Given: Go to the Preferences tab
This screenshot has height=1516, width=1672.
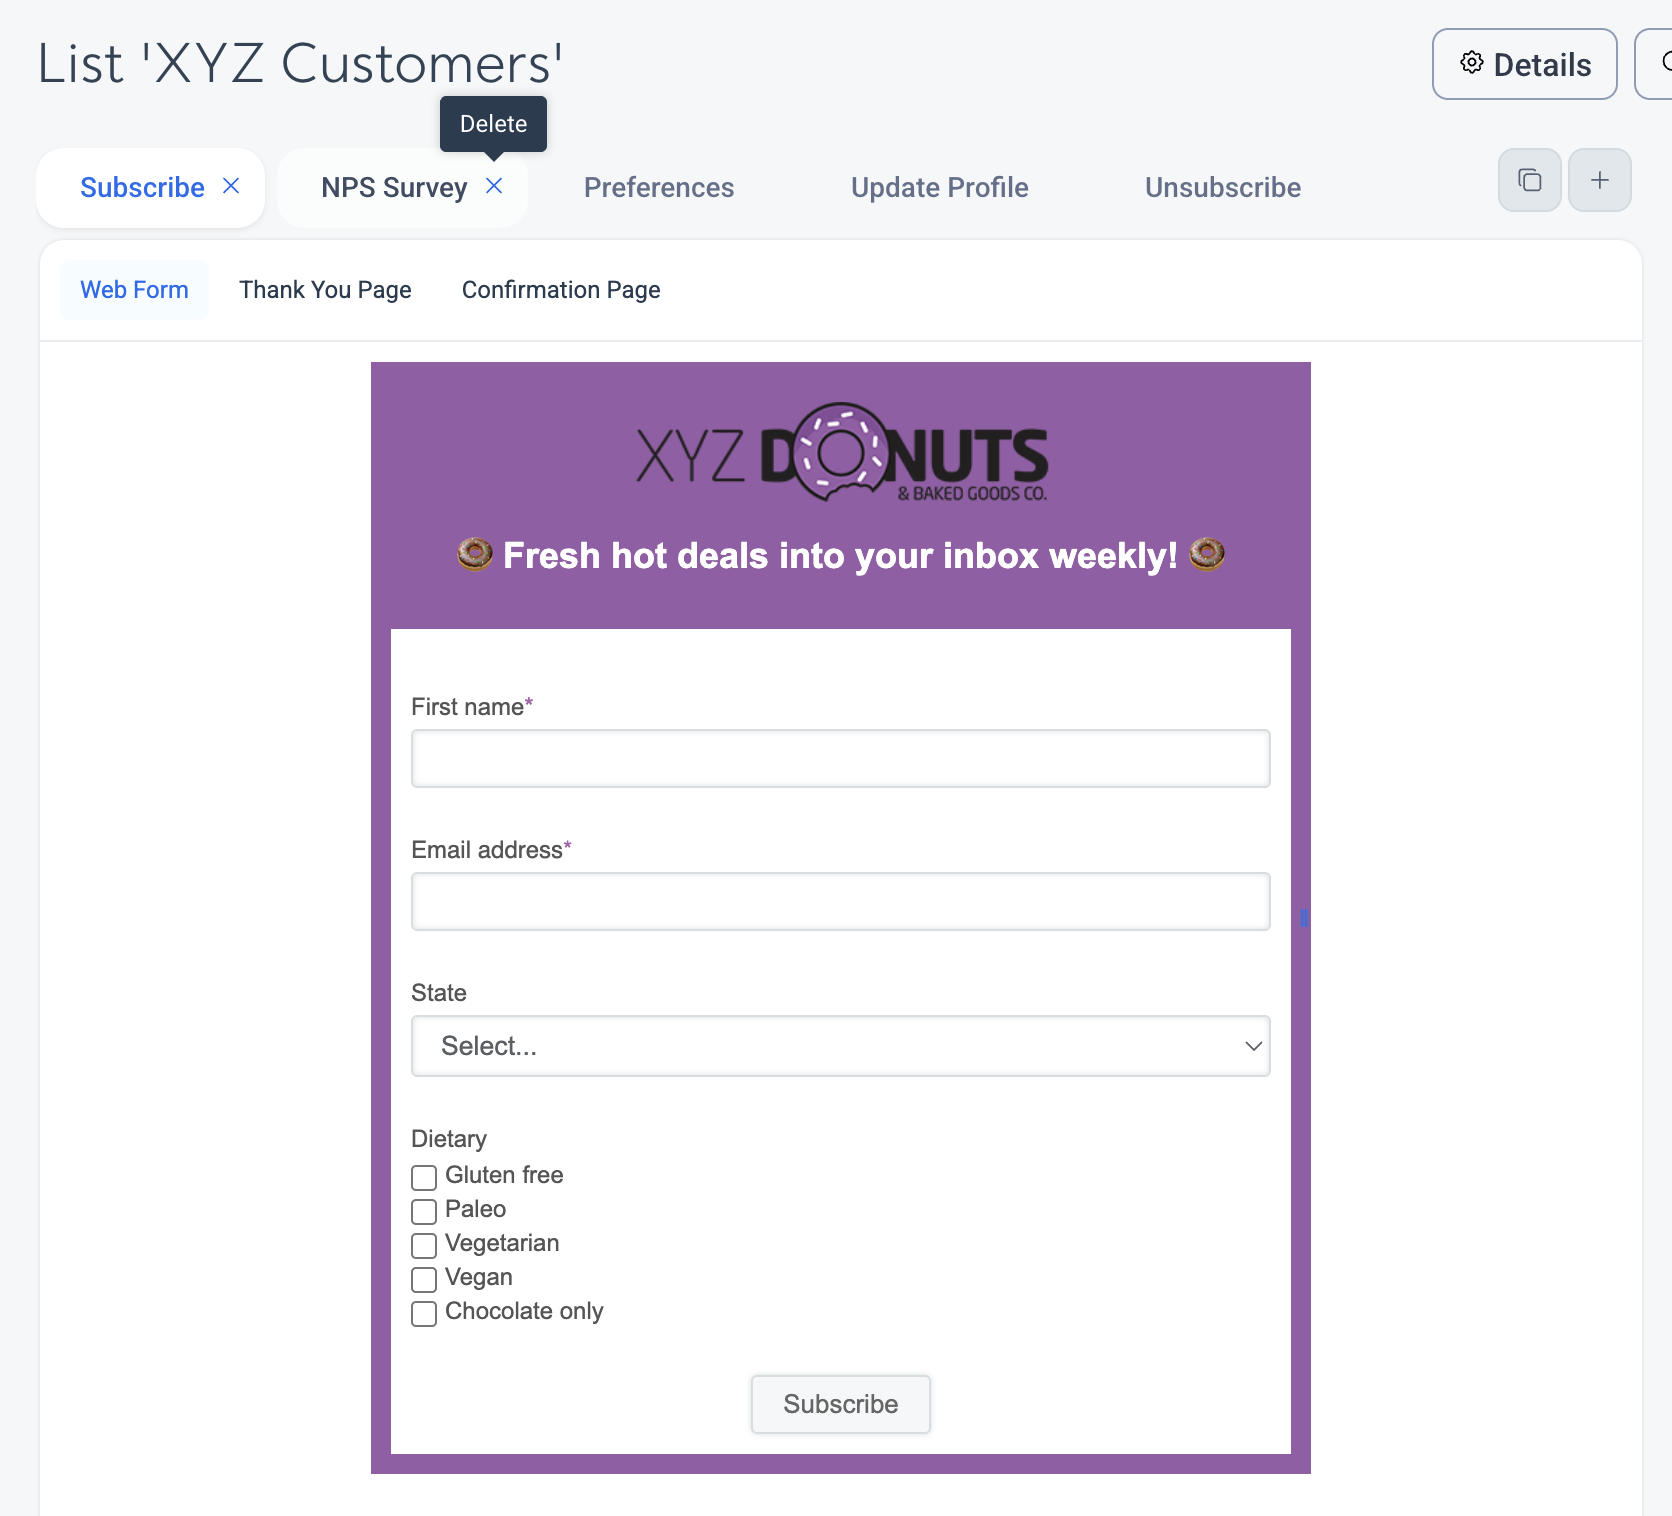Looking at the screenshot, I should (659, 188).
